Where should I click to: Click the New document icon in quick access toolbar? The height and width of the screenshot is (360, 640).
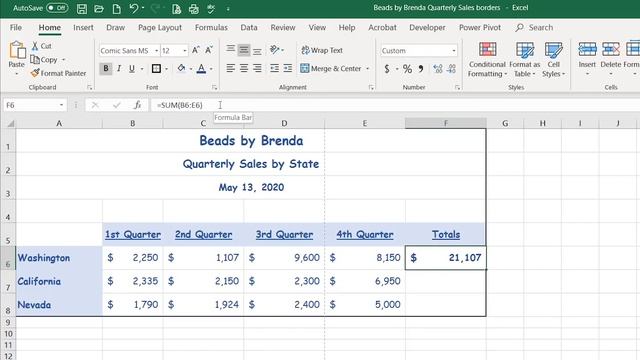(x=116, y=9)
